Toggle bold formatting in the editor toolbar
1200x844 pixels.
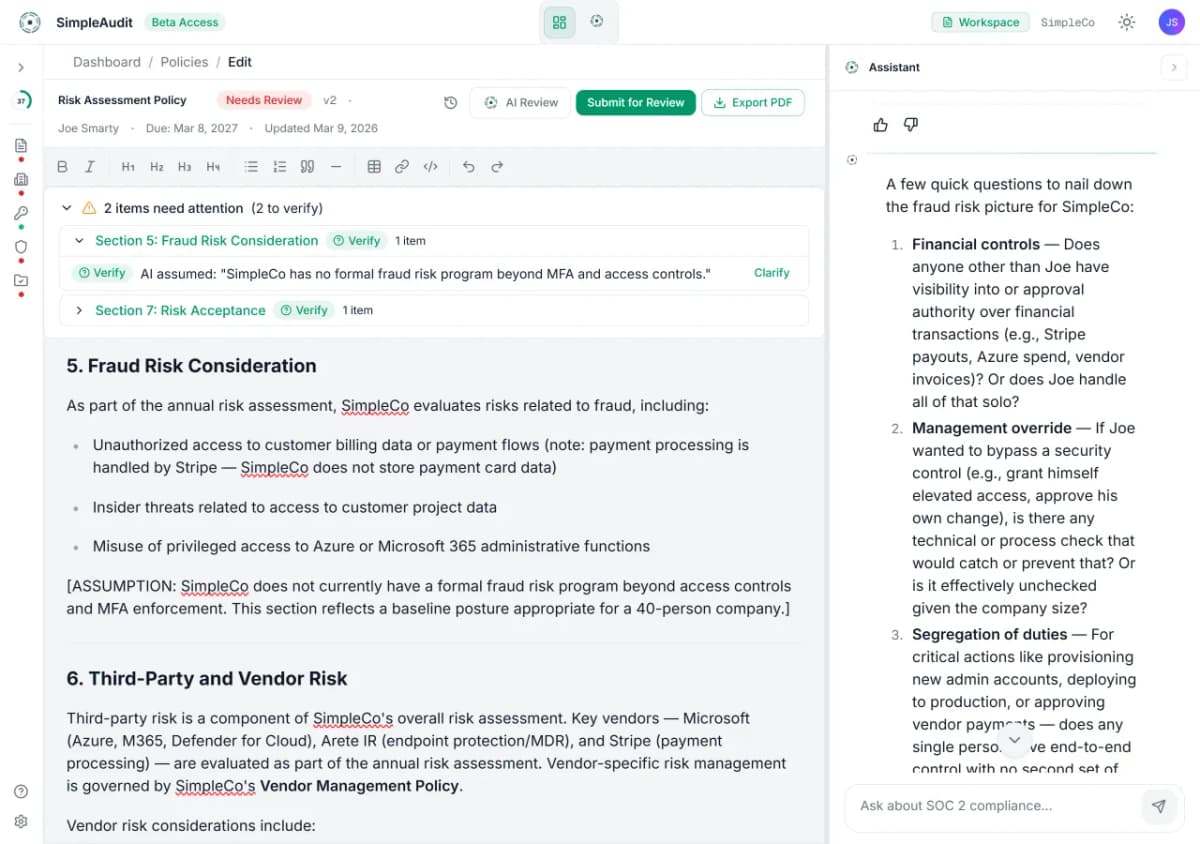(62, 166)
